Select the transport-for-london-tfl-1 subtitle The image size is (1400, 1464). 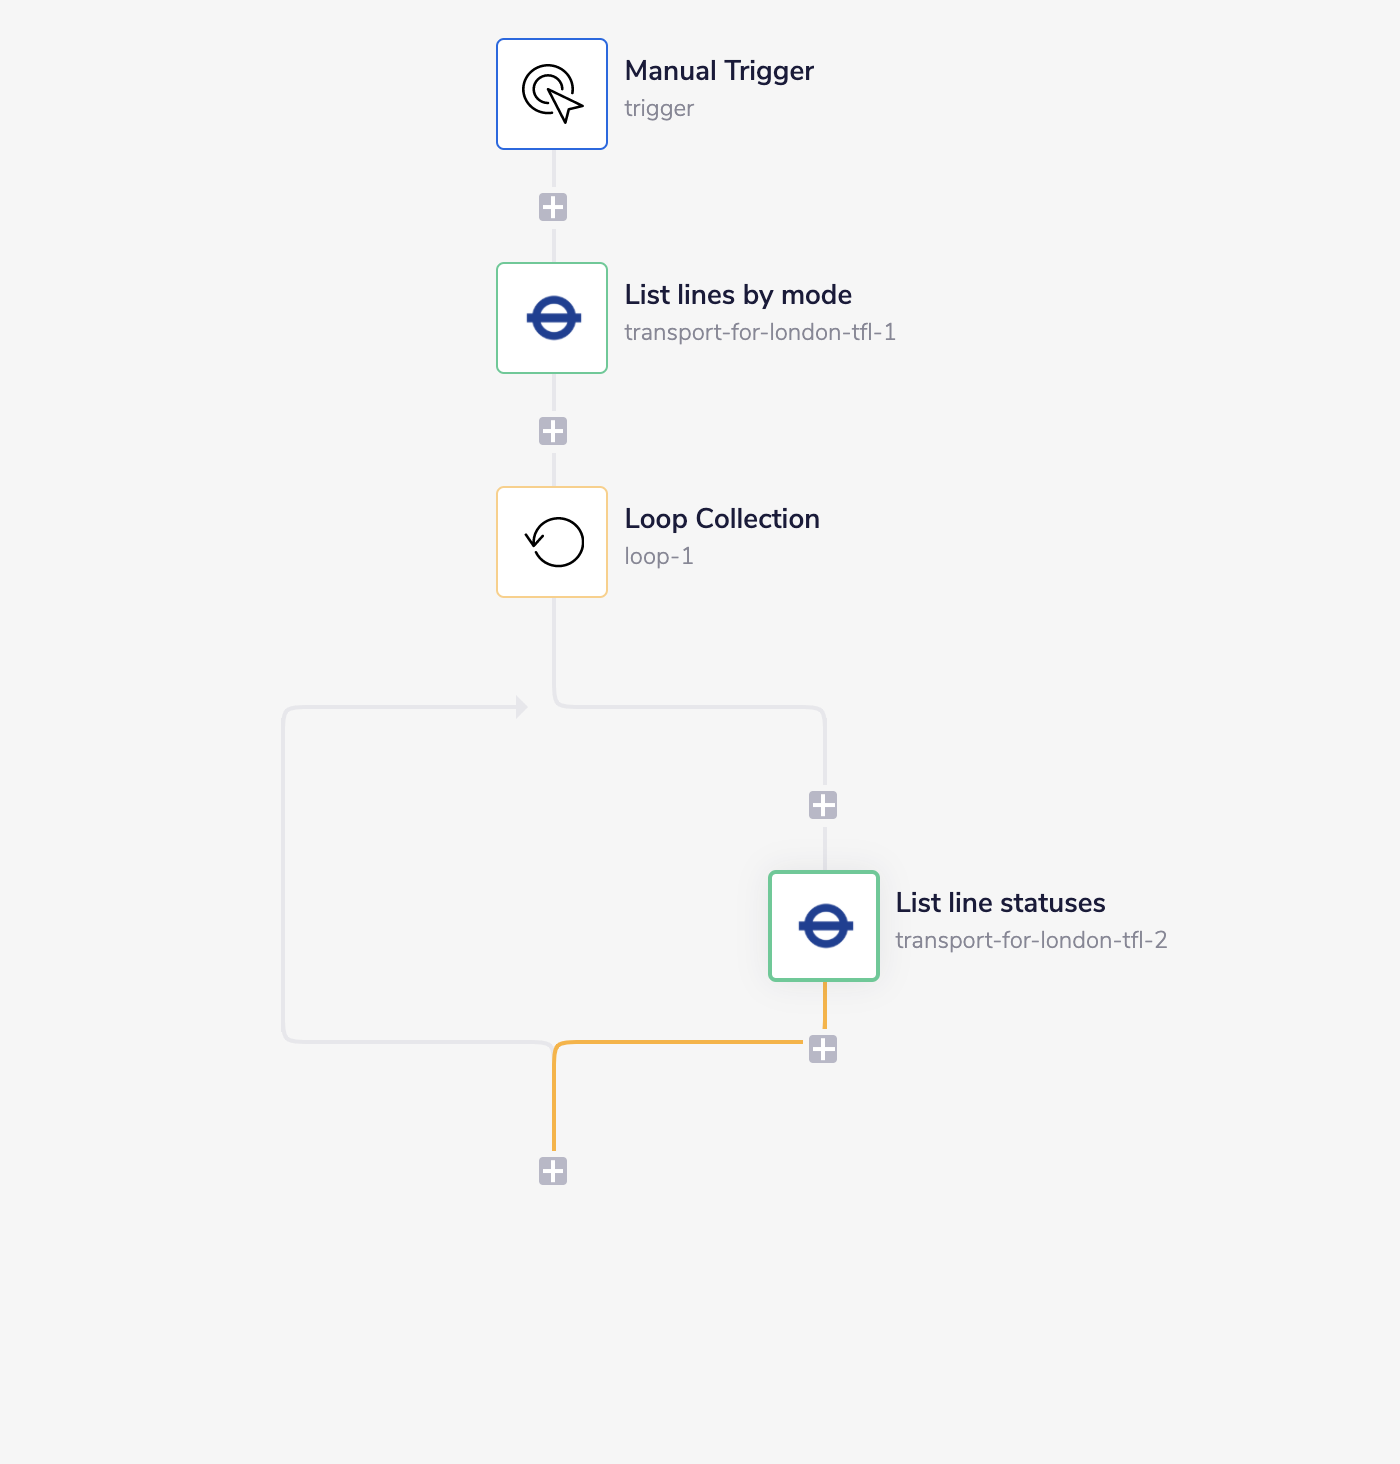click(761, 332)
